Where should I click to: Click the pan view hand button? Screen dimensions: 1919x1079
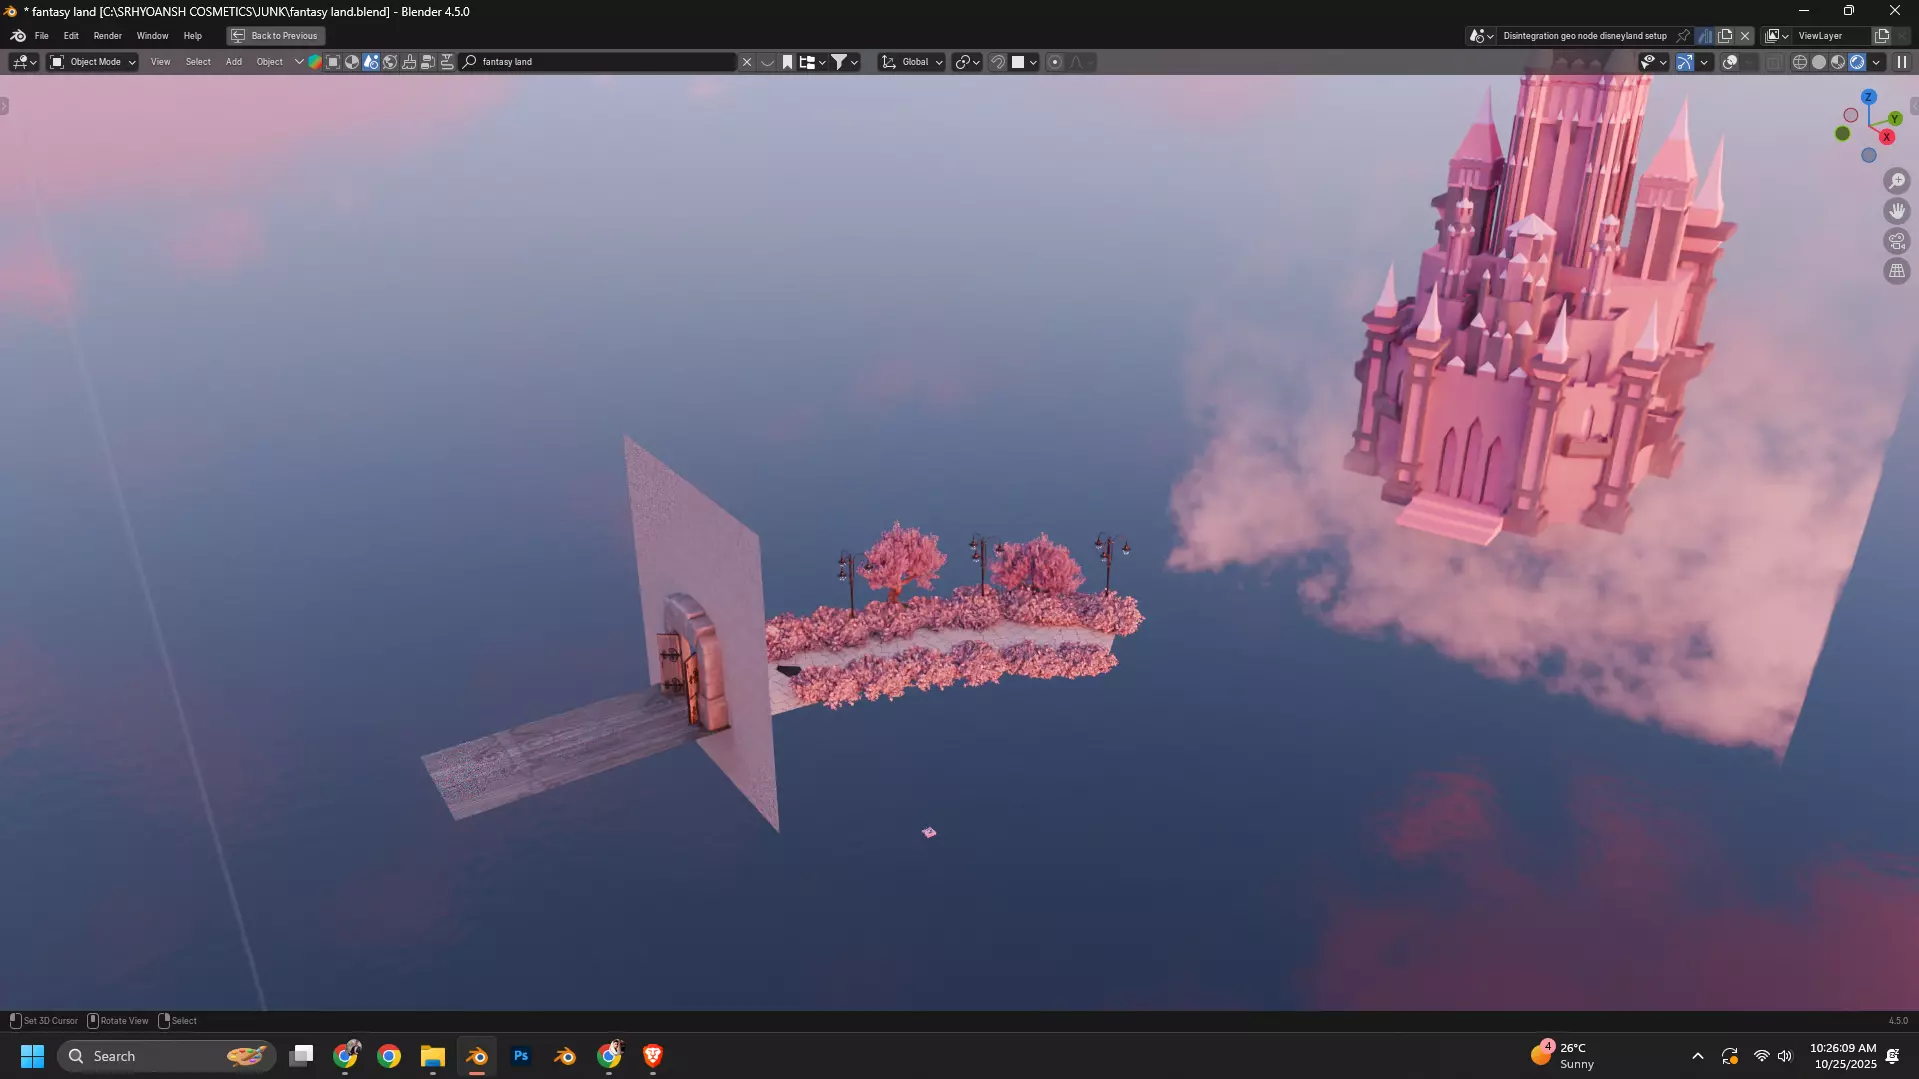coord(1896,211)
